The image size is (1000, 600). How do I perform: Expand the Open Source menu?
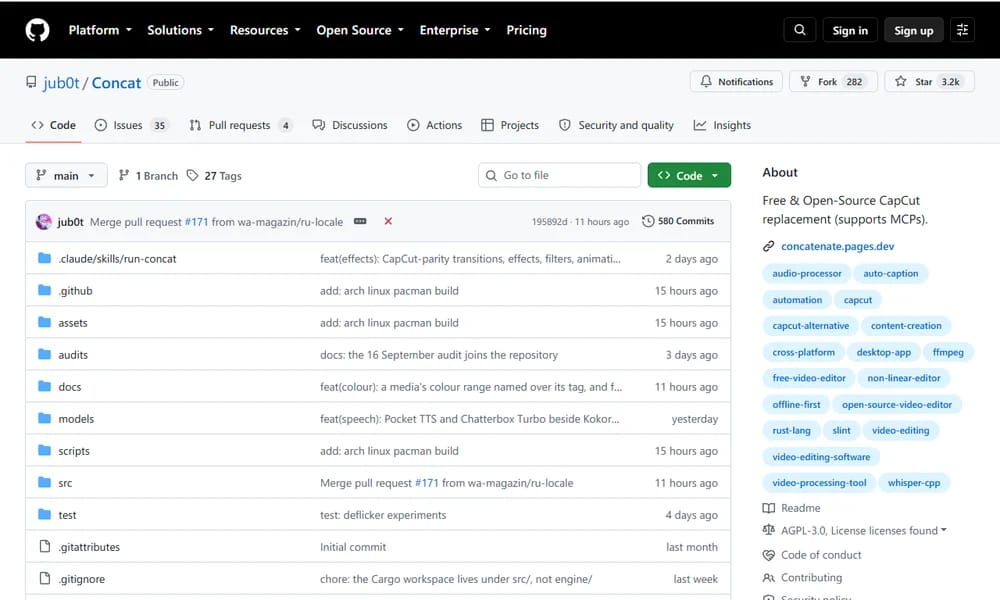tap(360, 30)
